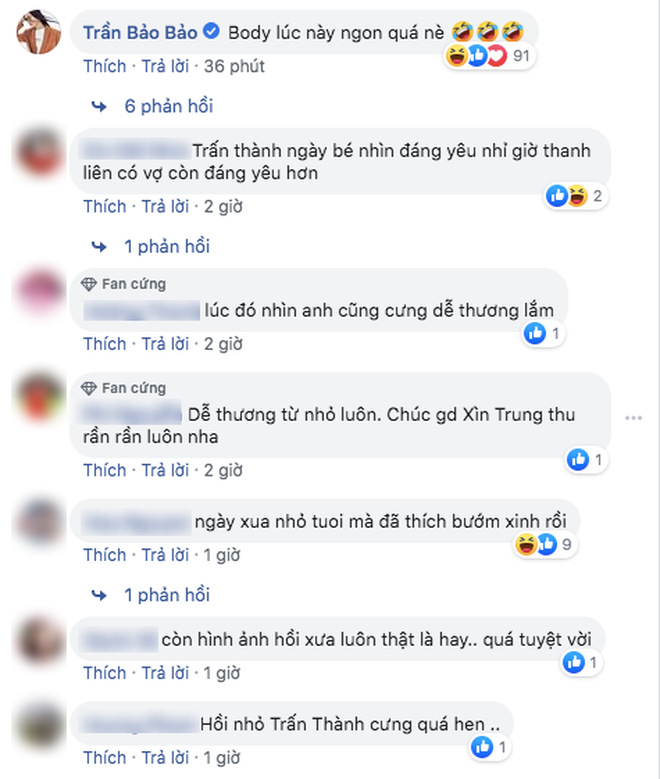Viewport: 660px width, 779px height.
Task: View the 2 reactions on the đáng yêu comment
Action: click(576, 196)
